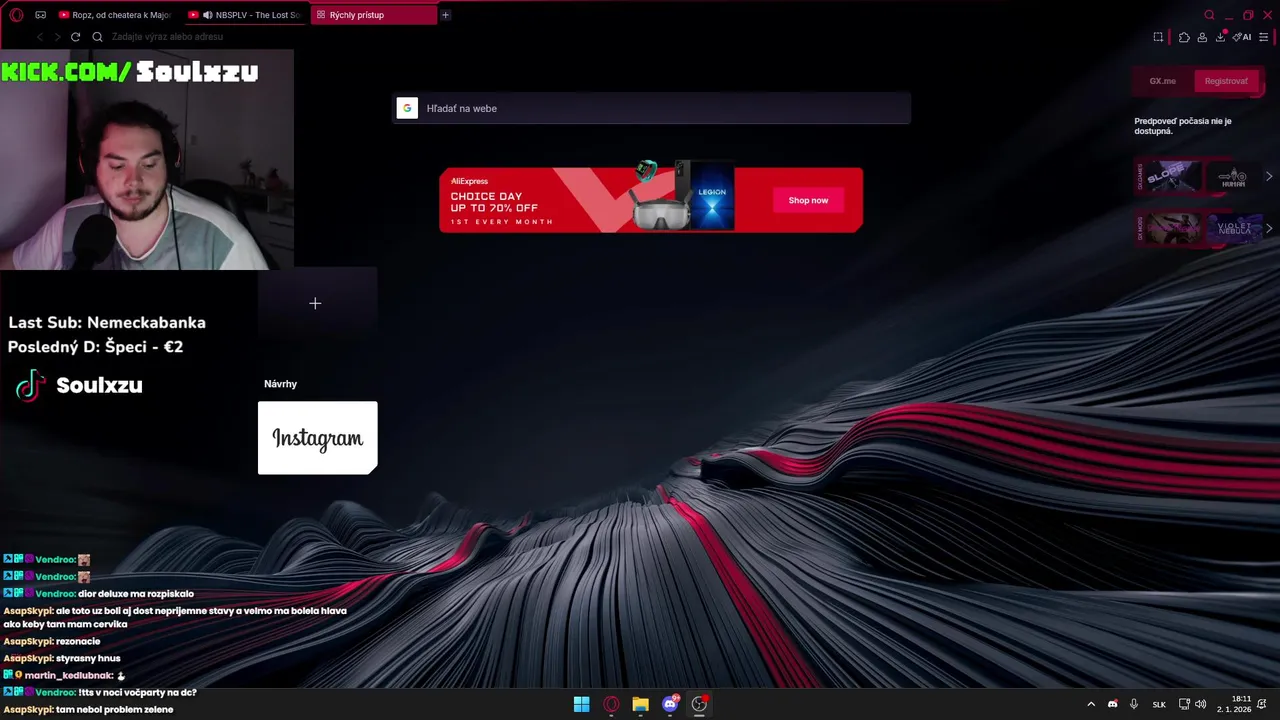The width and height of the screenshot is (1280, 720).
Task: Open the Instagram suggestion tile
Action: point(317,438)
